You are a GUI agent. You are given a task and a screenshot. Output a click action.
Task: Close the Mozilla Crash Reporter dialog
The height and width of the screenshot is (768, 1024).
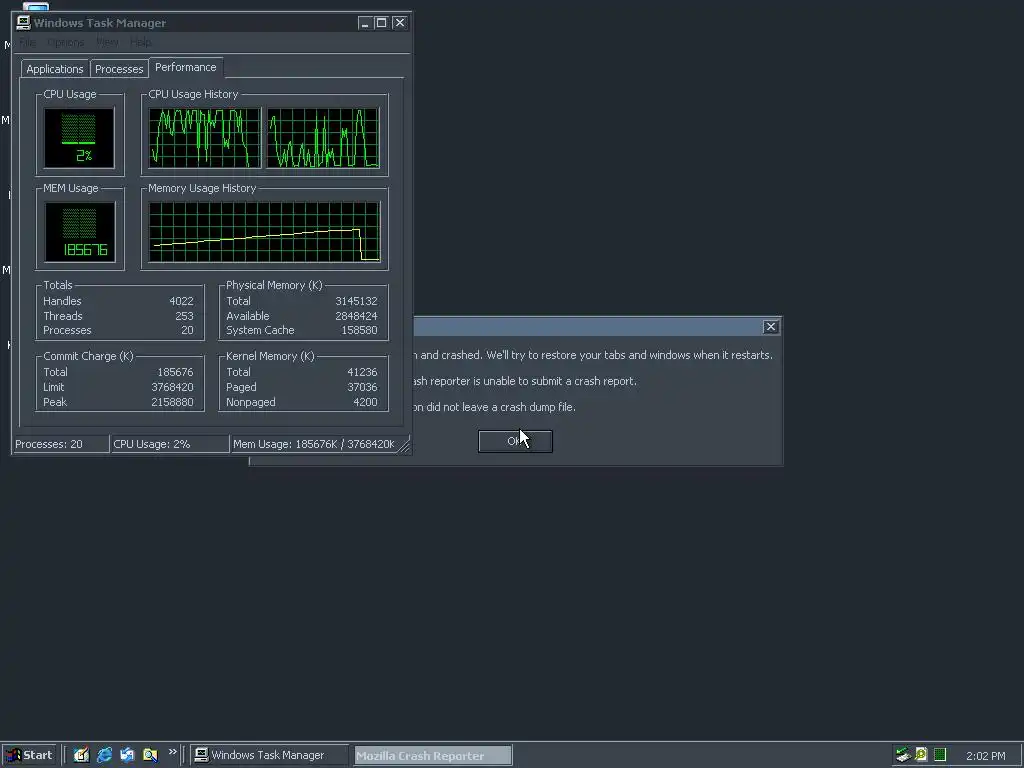pyautogui.click(x=771, y=327)
